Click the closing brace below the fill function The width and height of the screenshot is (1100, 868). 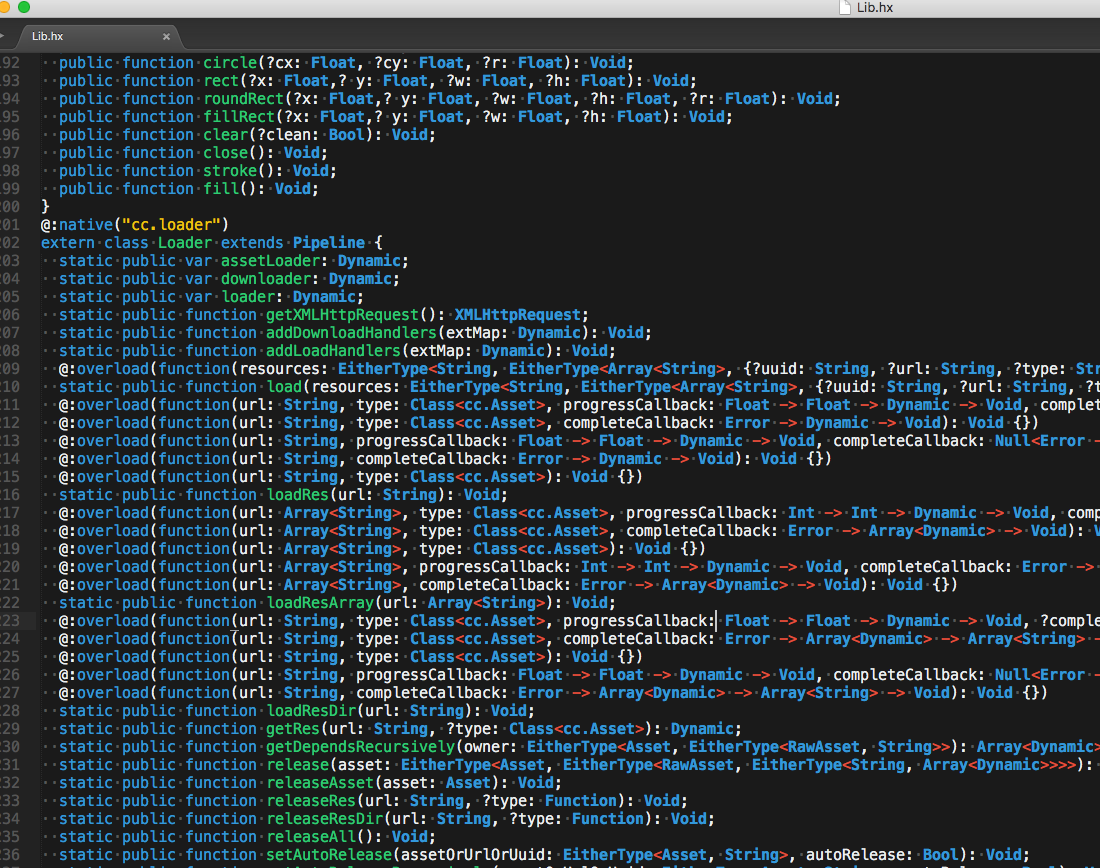click(46, 206)
